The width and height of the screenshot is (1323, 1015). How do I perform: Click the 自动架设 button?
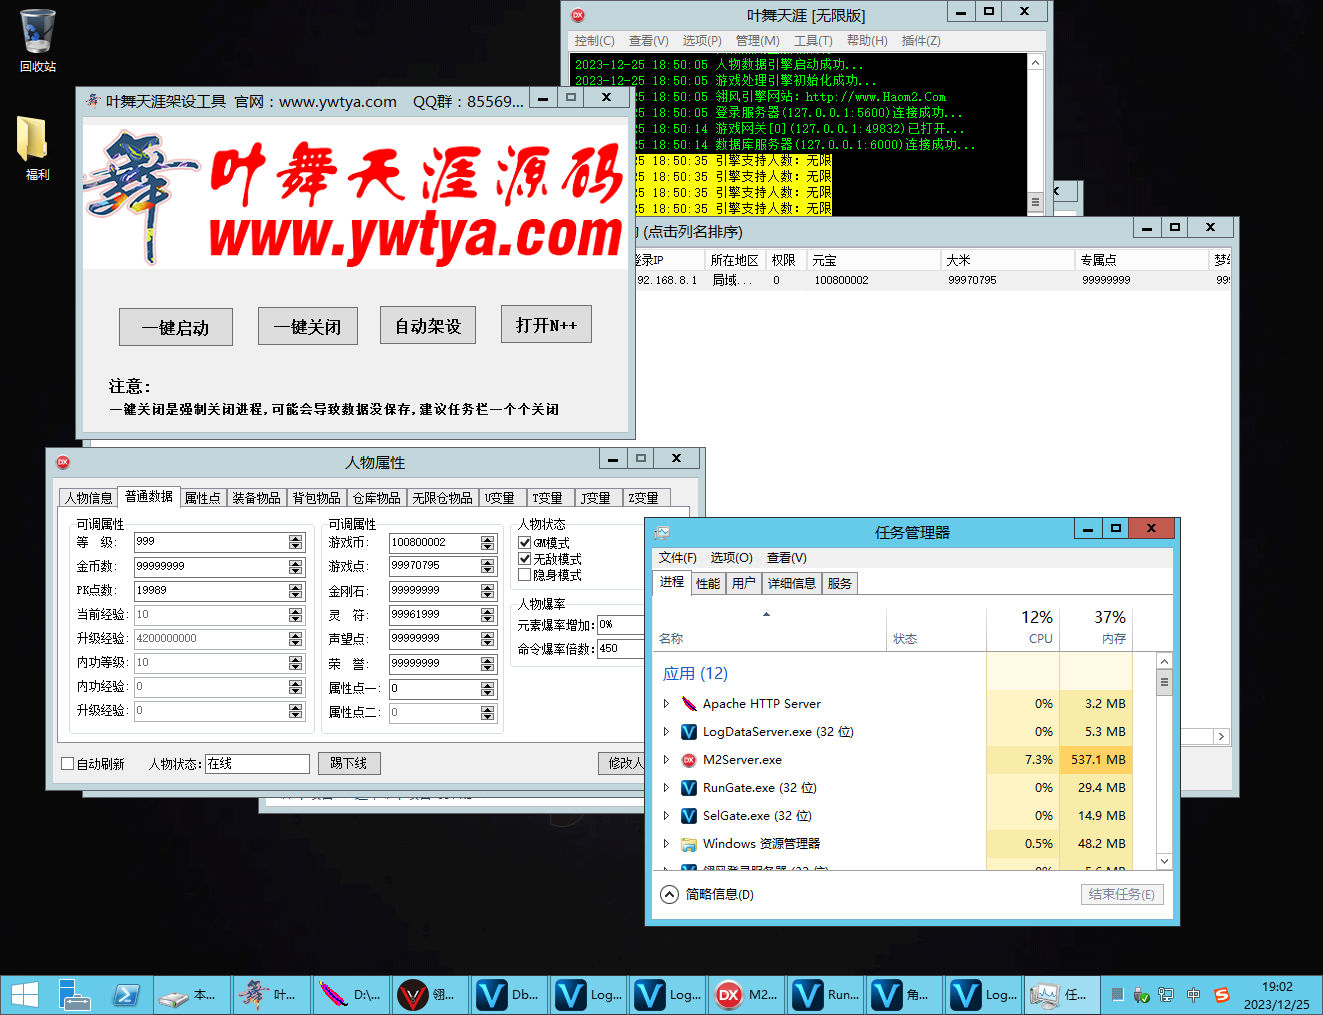point(428,325)
